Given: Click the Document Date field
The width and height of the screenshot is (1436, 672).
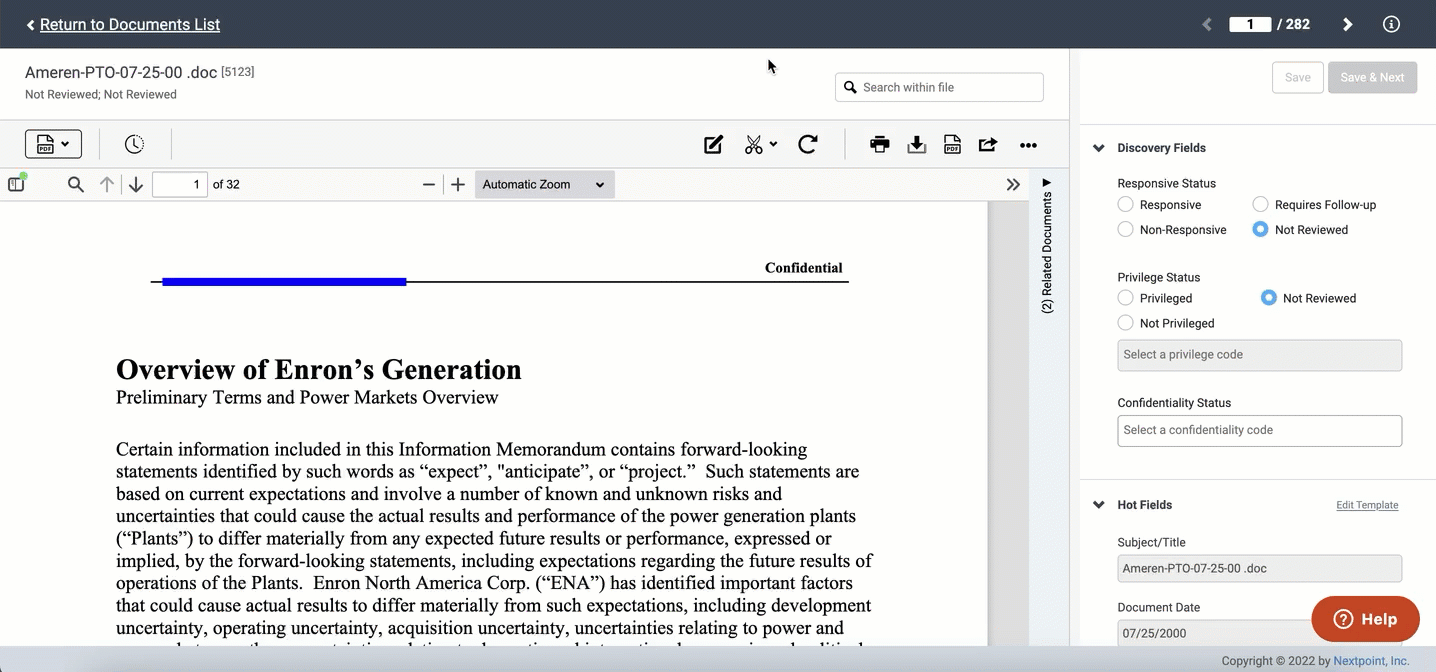Looking at the screenshot, I should (x=1259, y=633).
